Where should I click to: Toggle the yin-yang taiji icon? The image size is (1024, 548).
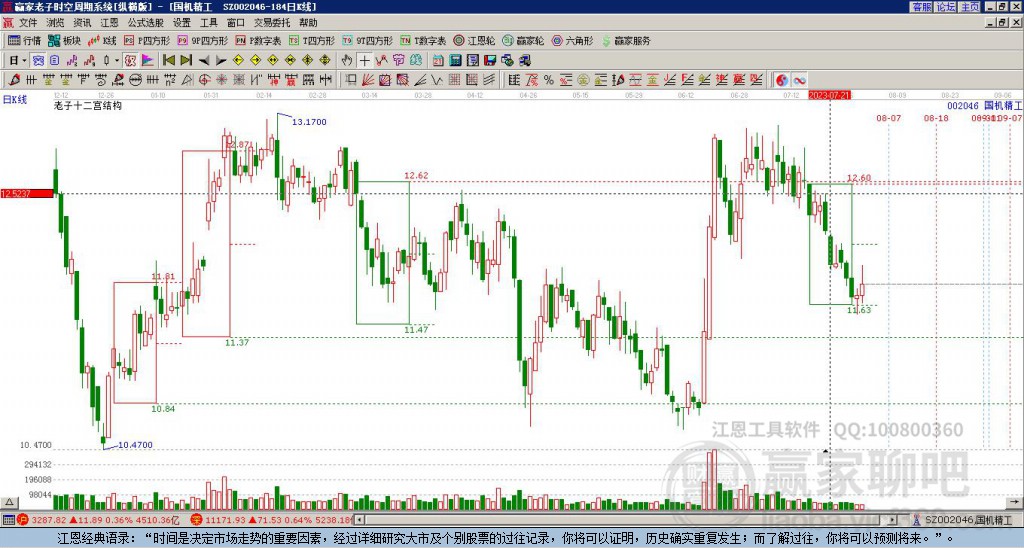click(782, 80)
